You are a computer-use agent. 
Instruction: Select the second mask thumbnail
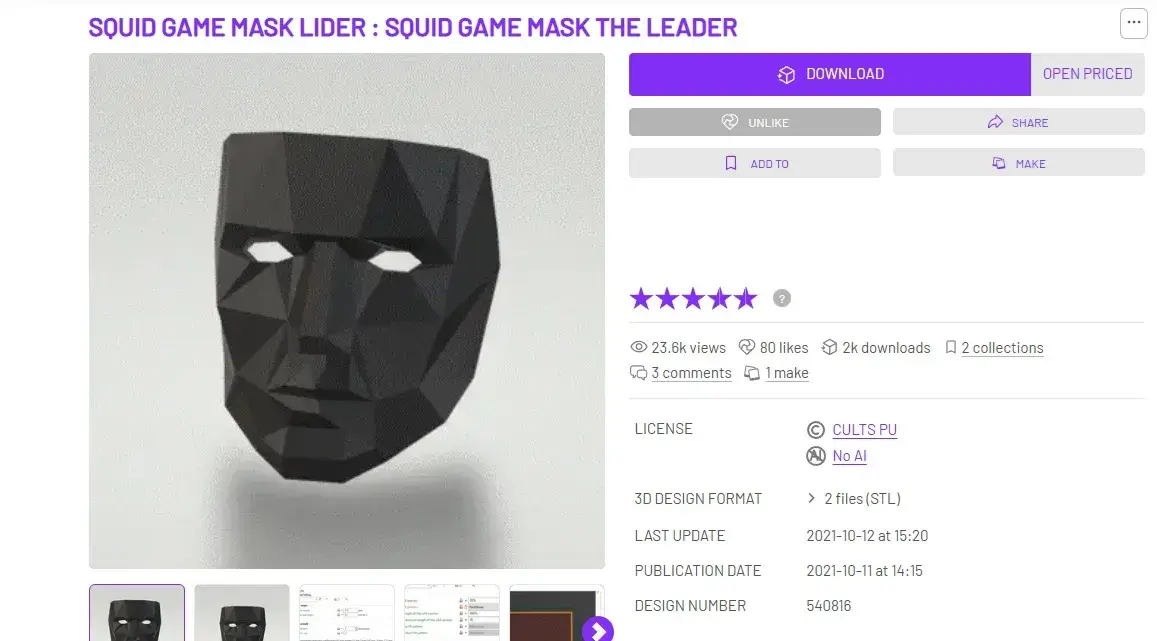[242, 613]
